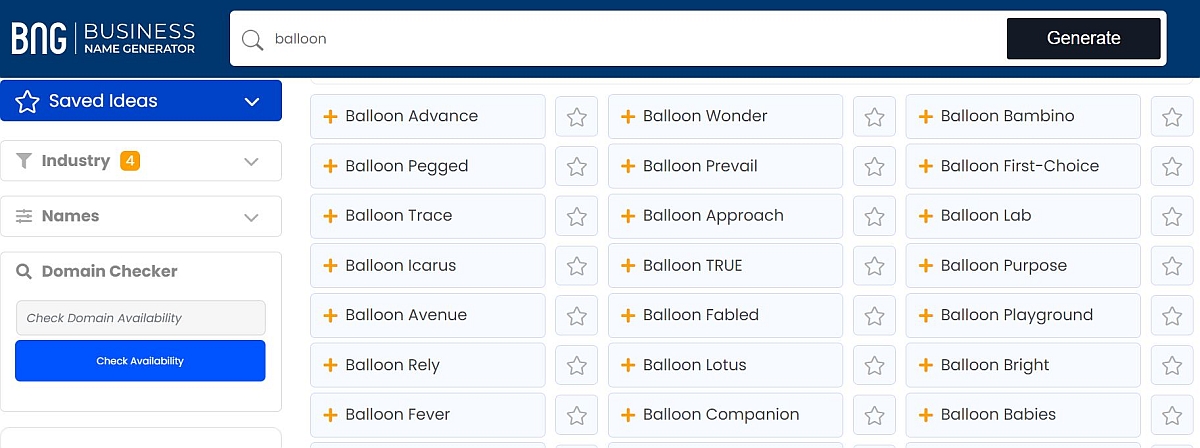Click the plus icon beside Balloon Playground
The image size is (1200, 448).
click(x=926, y=315)
